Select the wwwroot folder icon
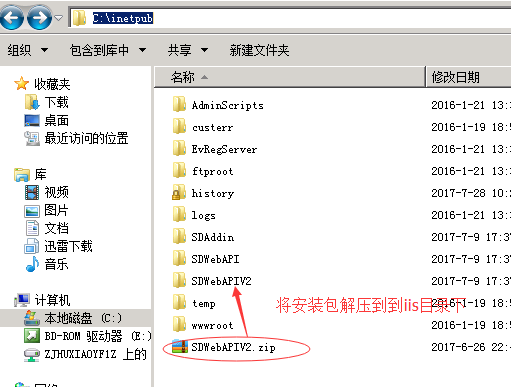 [x=179, y=324]
